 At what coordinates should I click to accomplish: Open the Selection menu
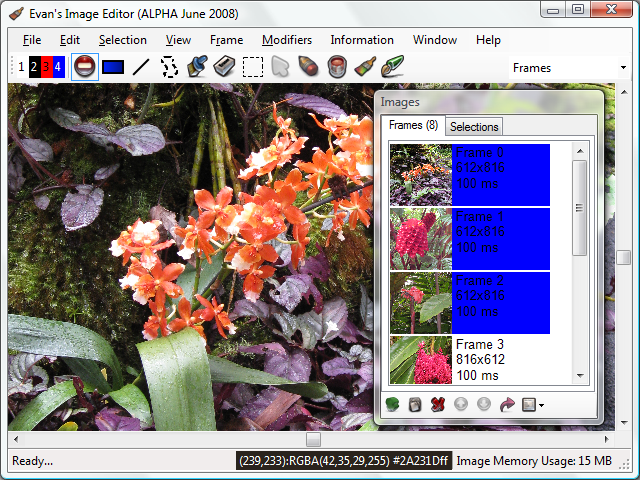[122, 40]
